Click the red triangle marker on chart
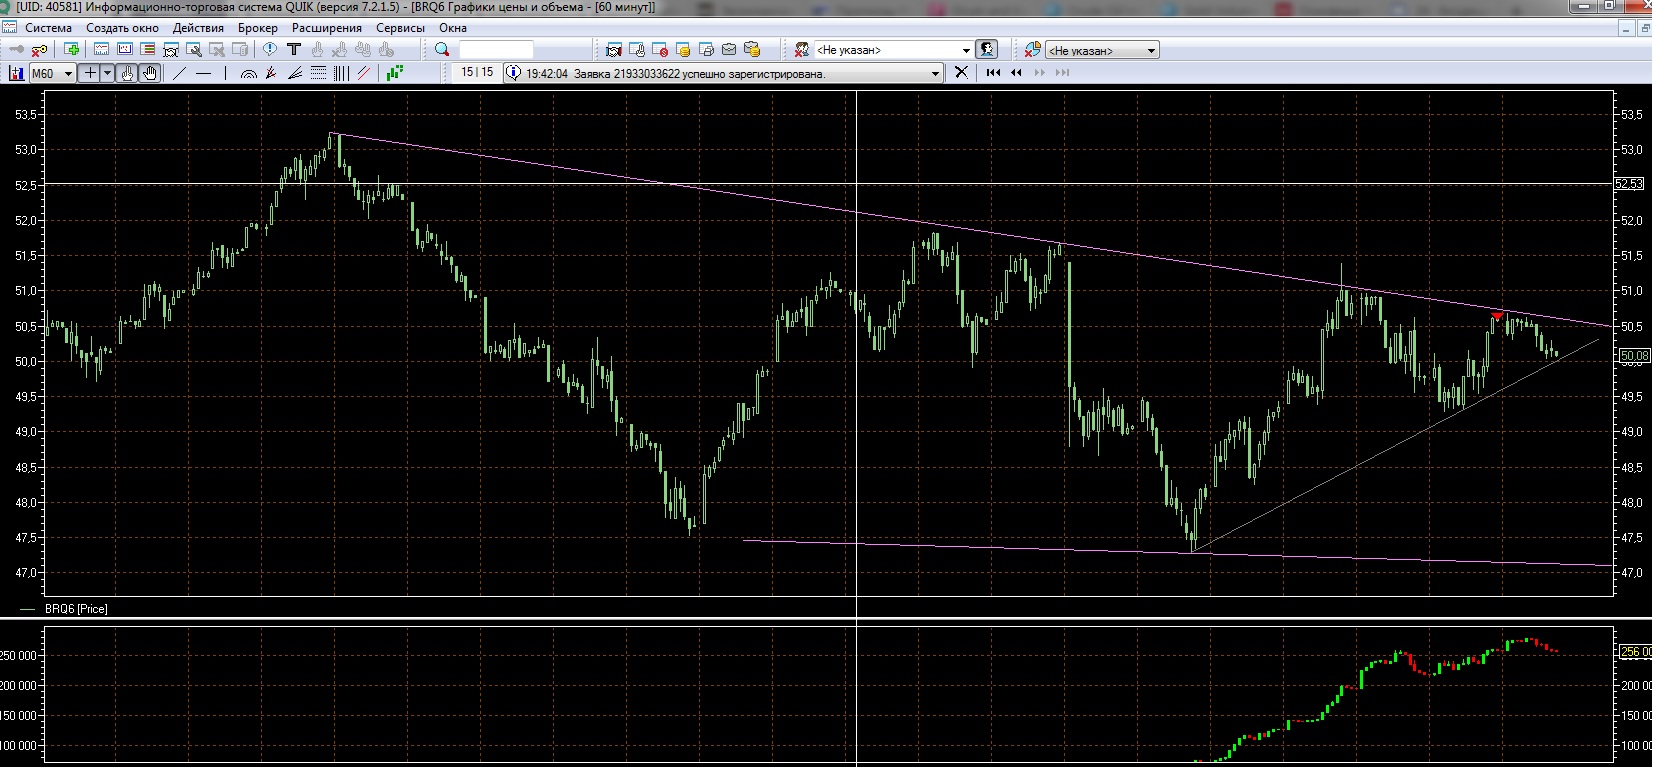 (x=1497, y=316)
